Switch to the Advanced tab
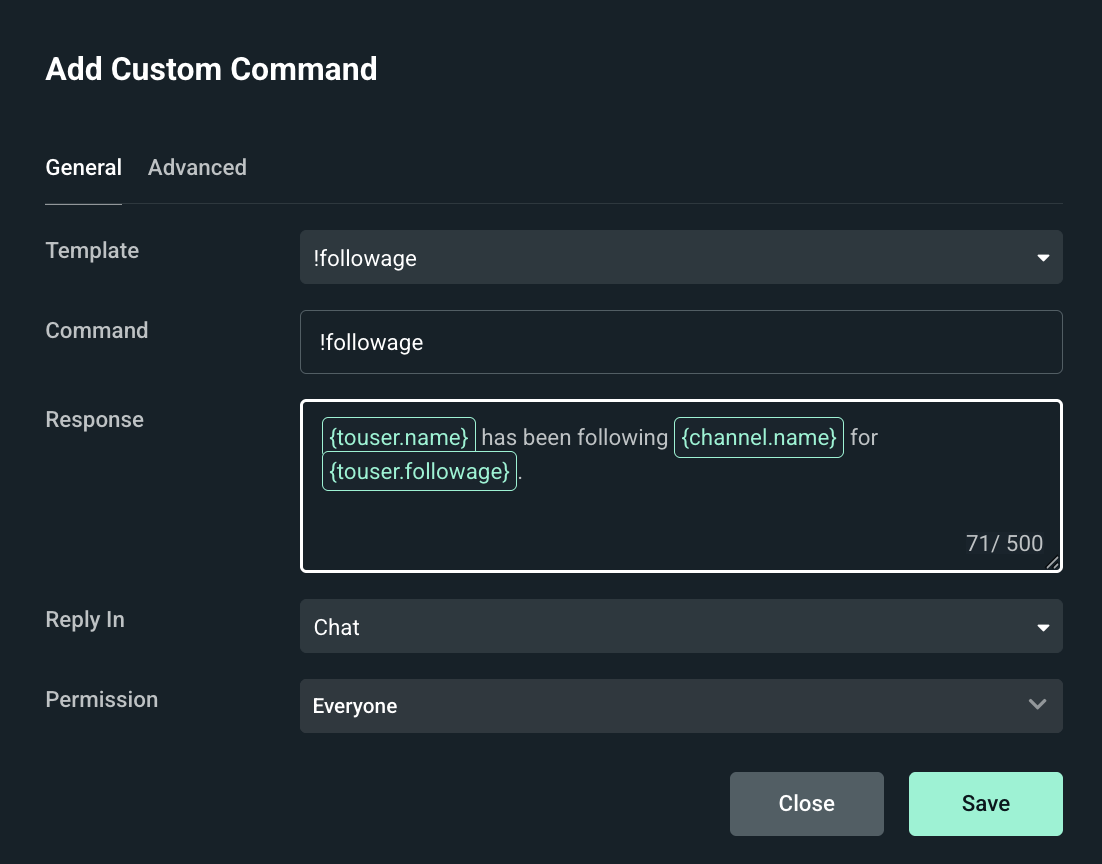The image size is (1102, 864). [x=197, y=167]
